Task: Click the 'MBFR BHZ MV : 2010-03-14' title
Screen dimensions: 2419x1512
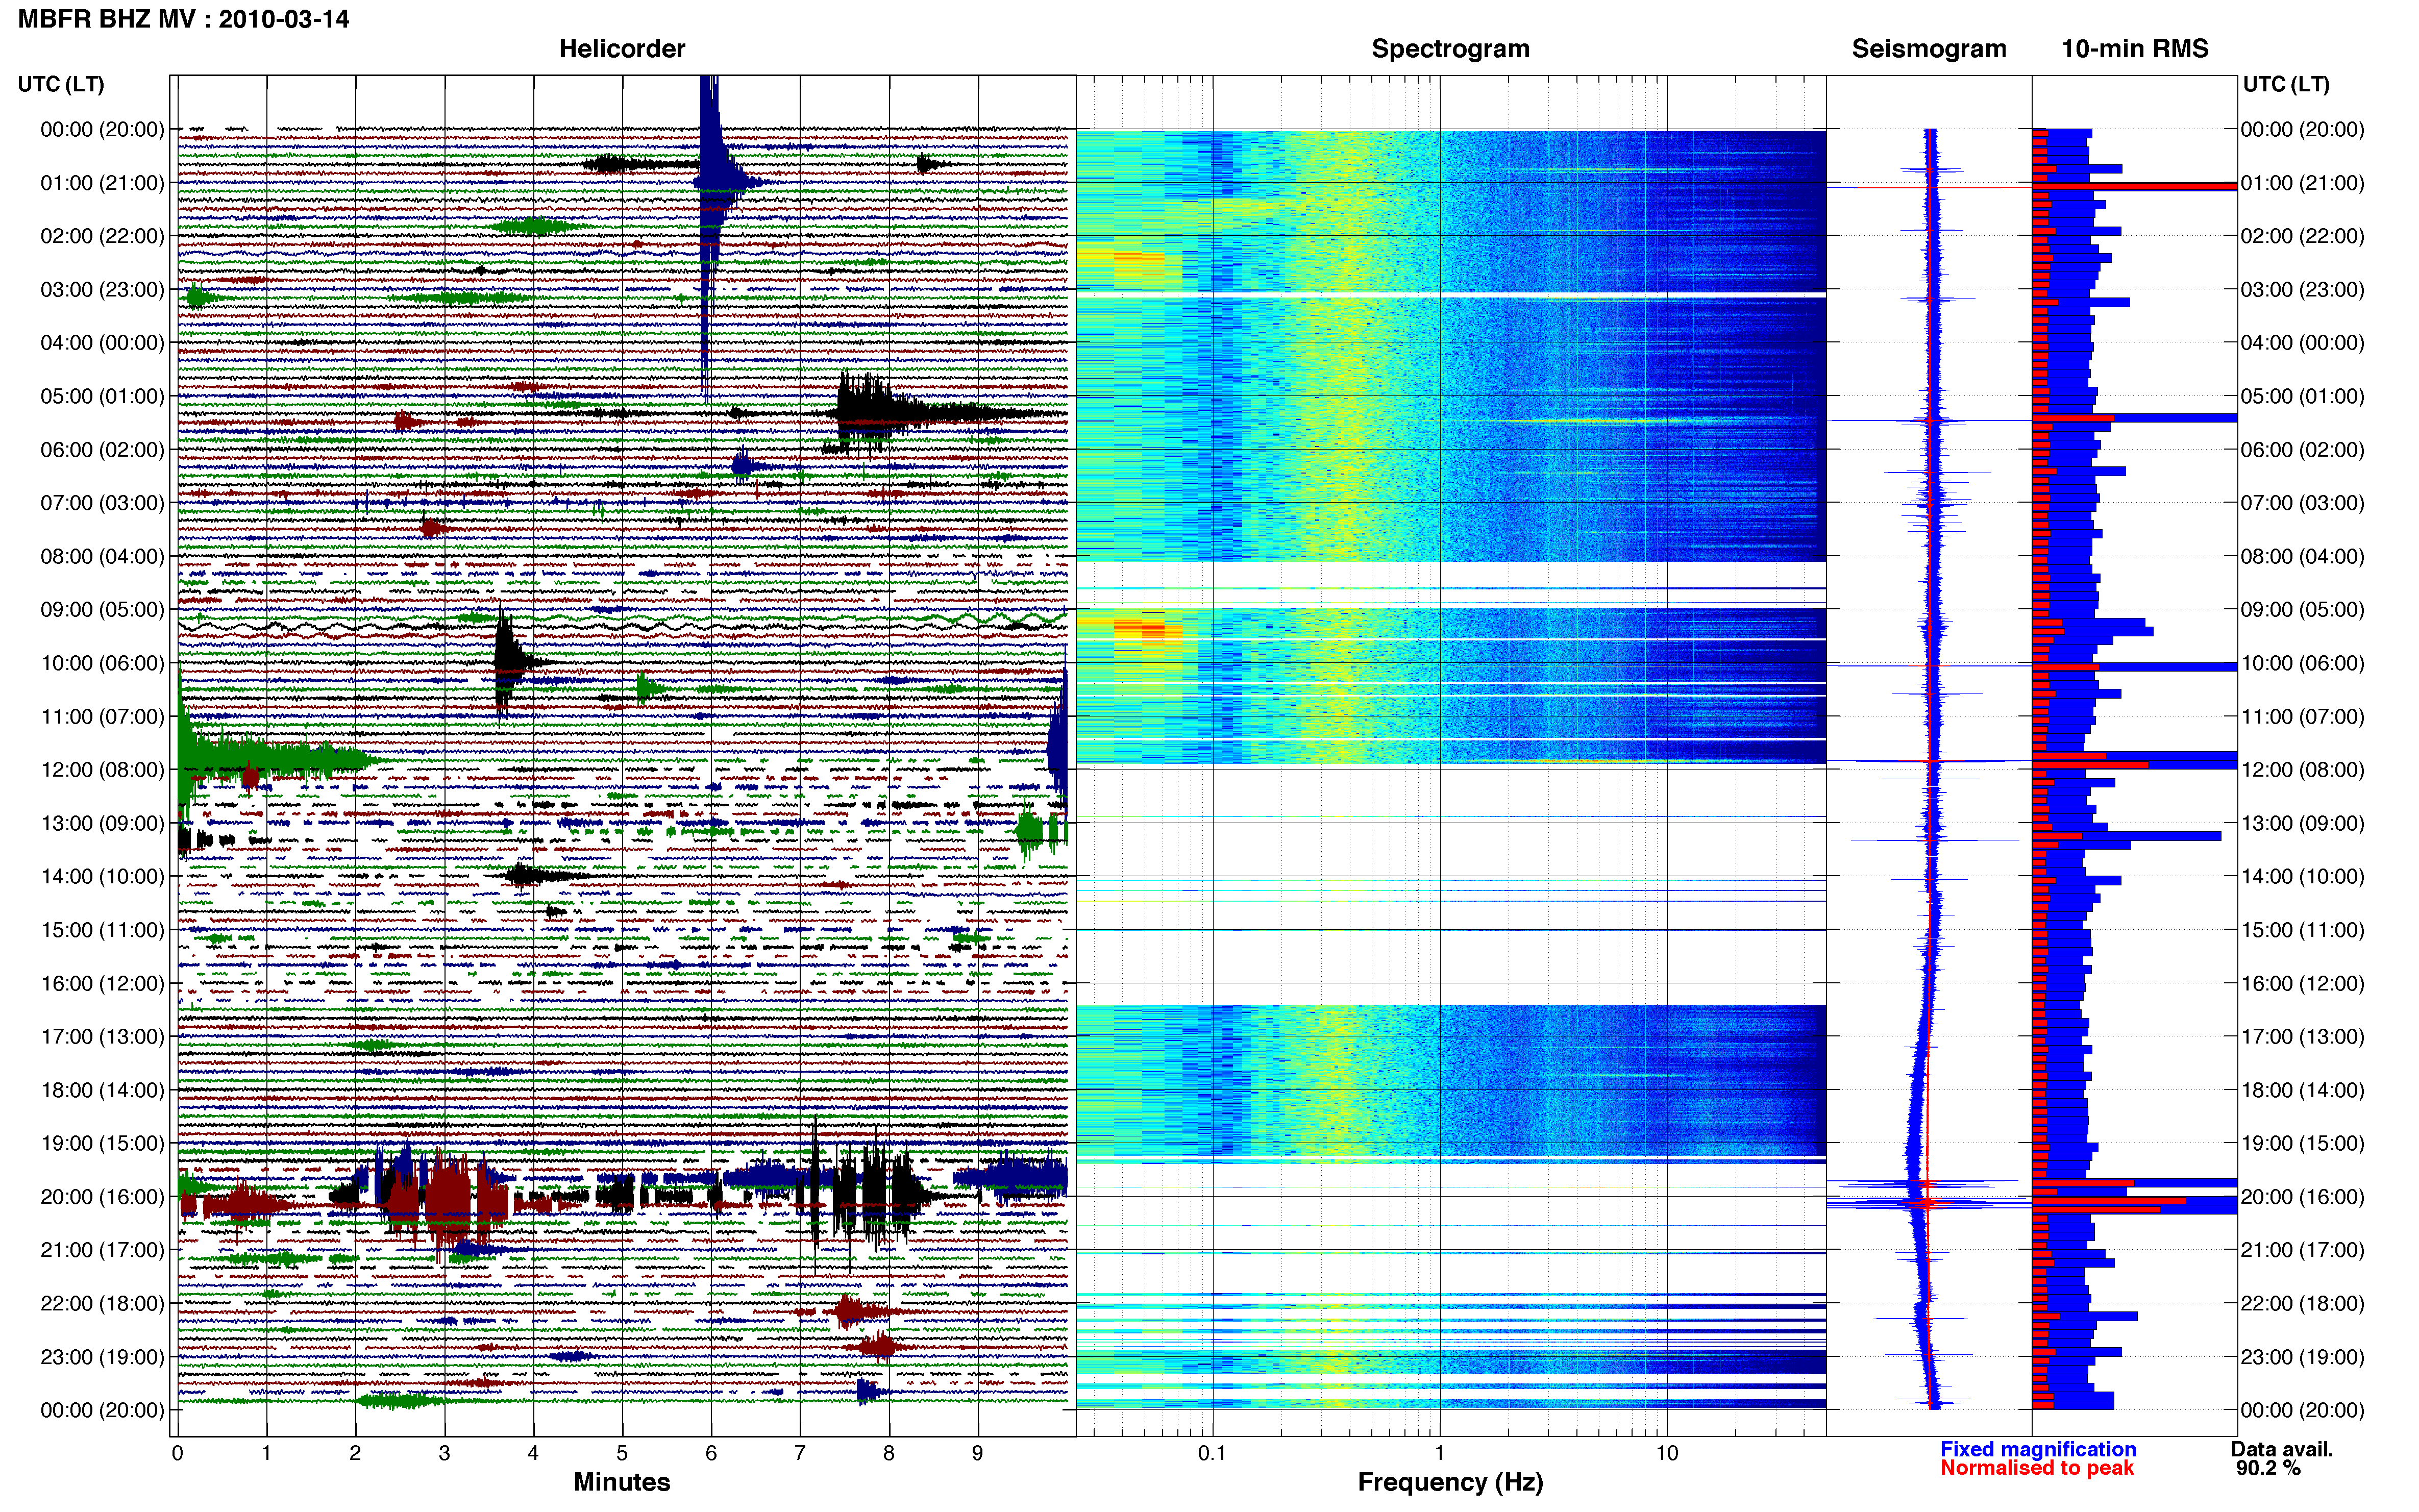Action: (x=184, y=19)
